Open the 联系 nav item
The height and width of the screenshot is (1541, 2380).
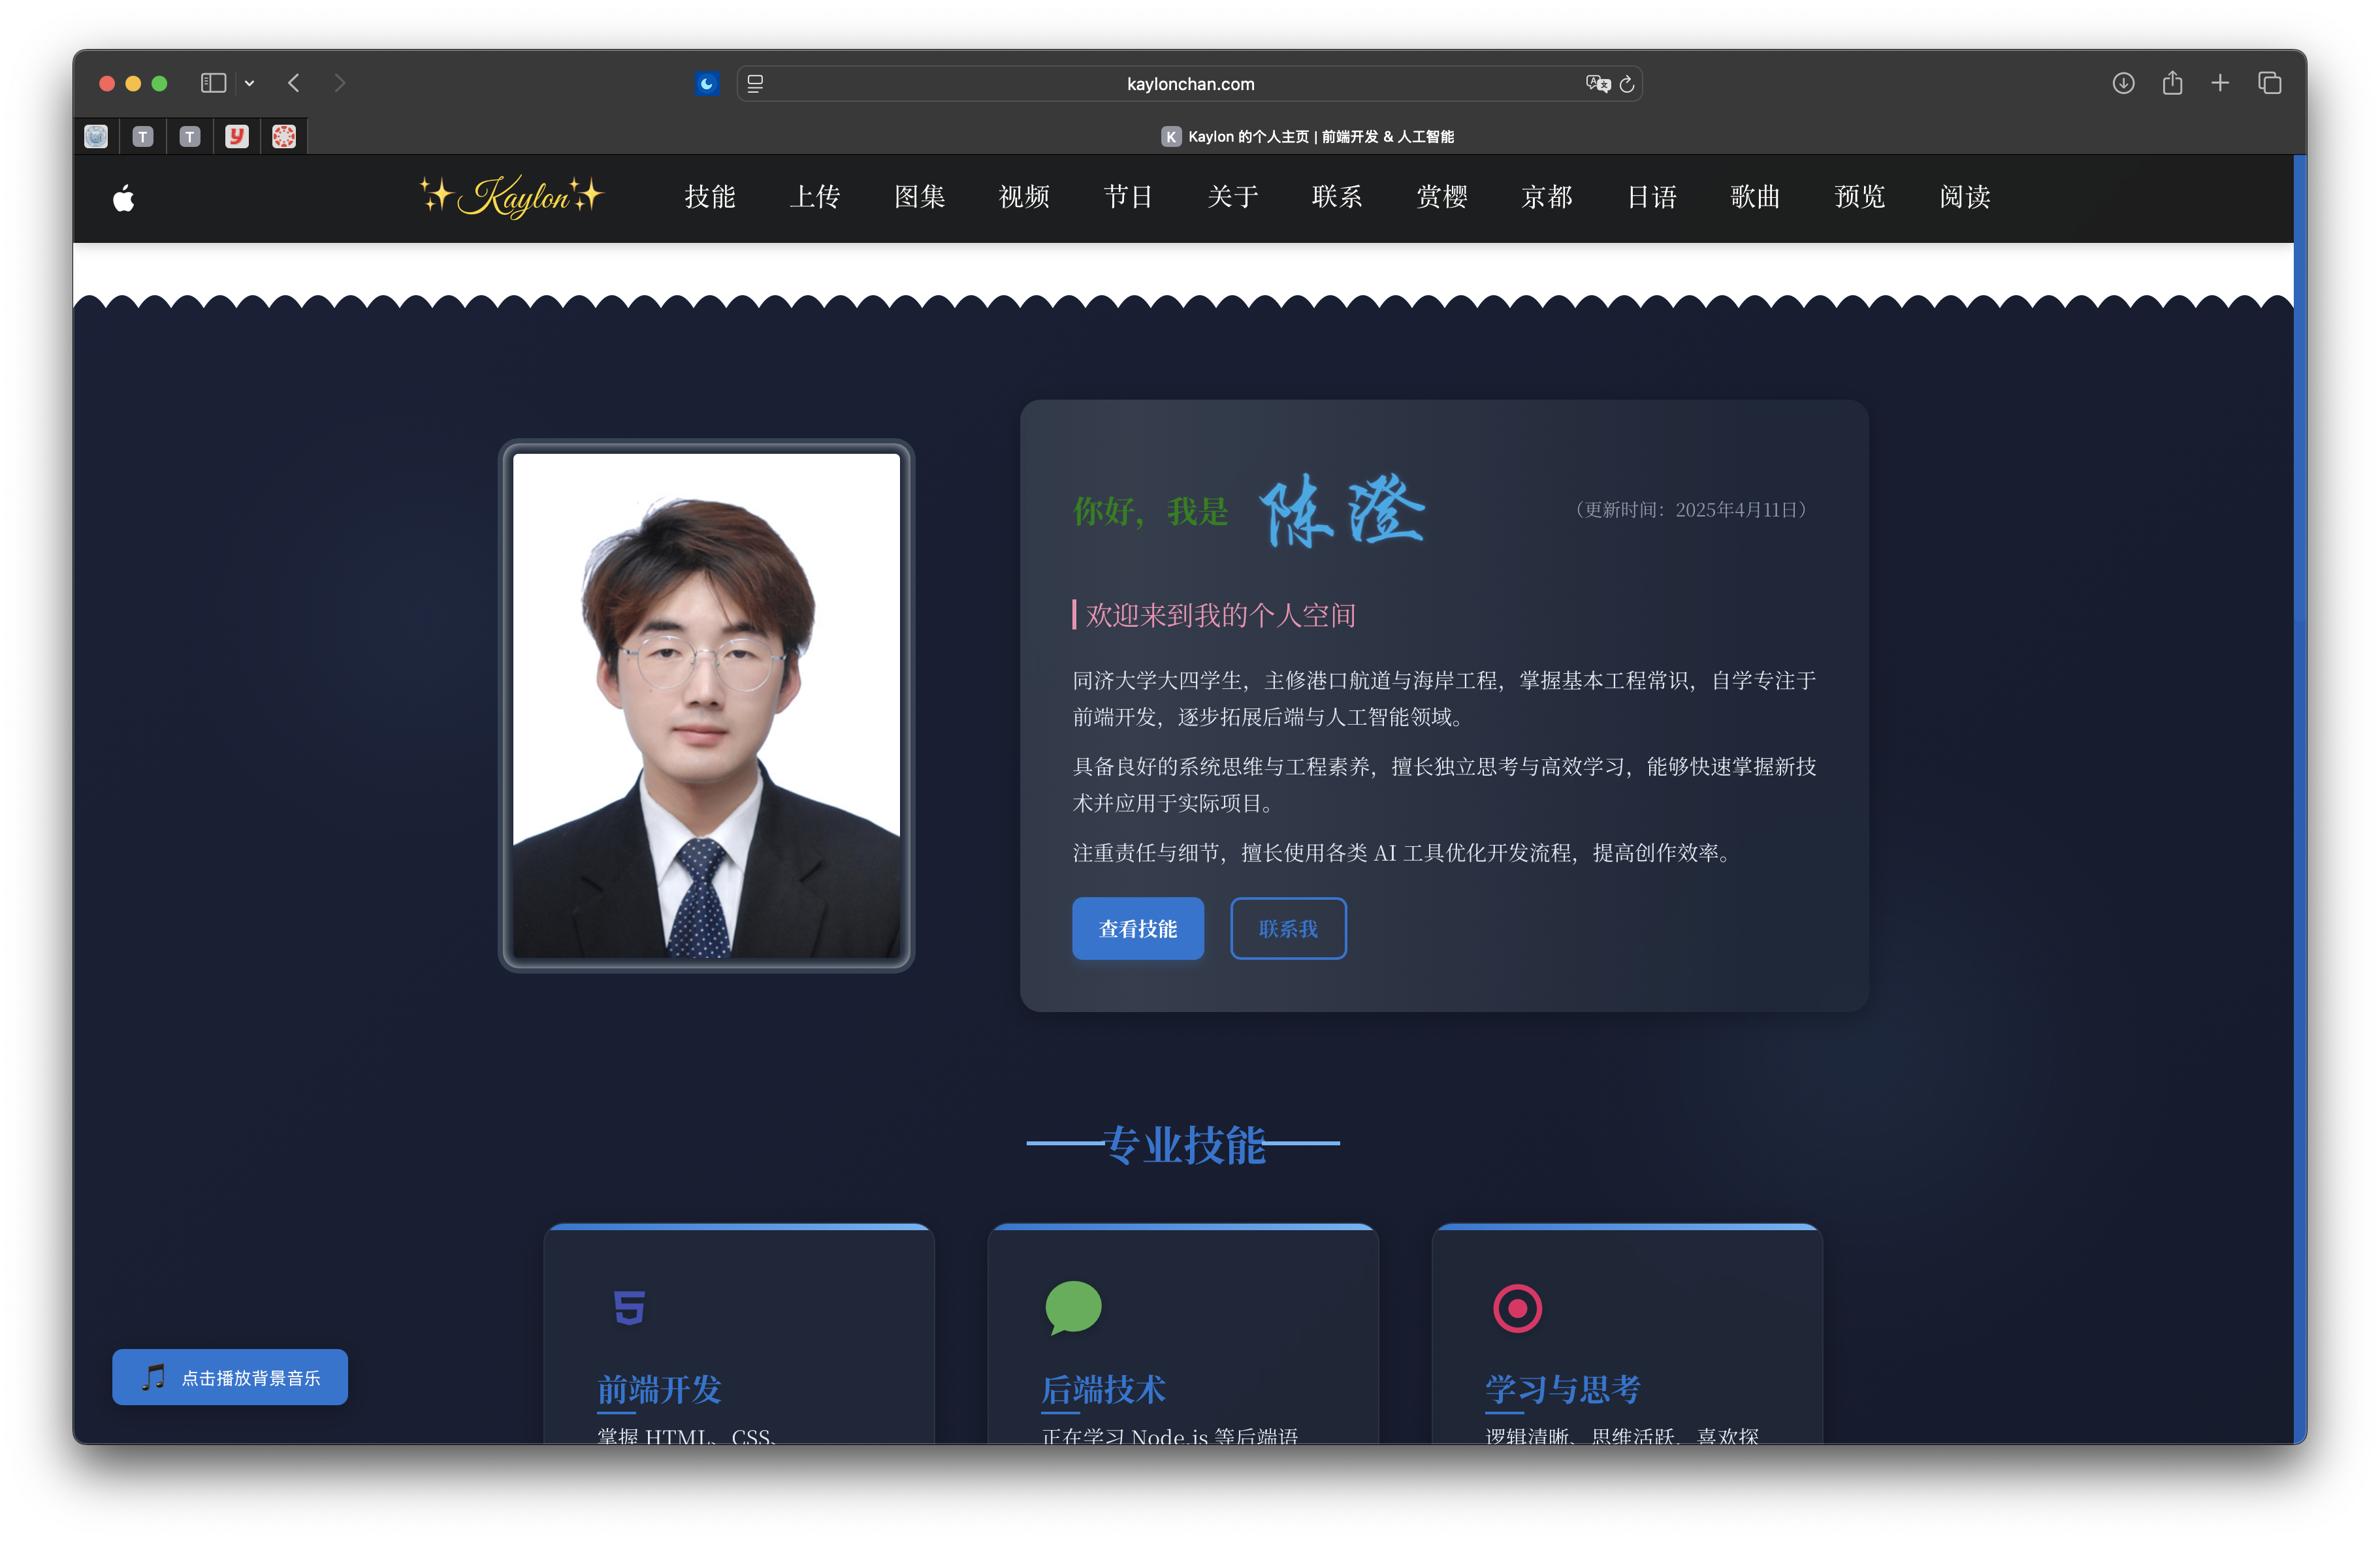point(1337,196)
